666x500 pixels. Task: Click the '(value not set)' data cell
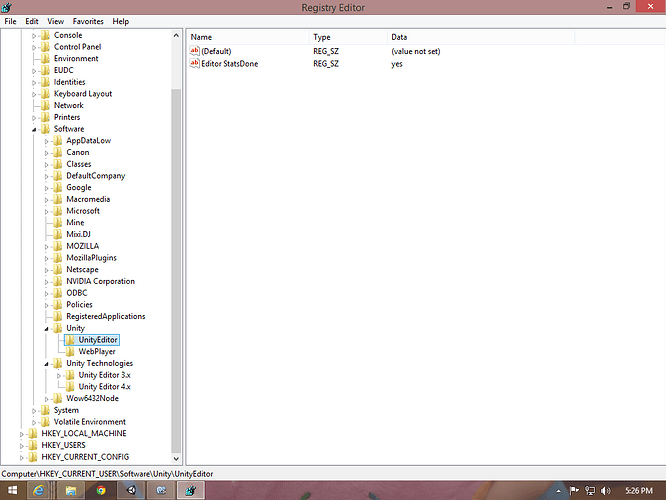point(416,51)
